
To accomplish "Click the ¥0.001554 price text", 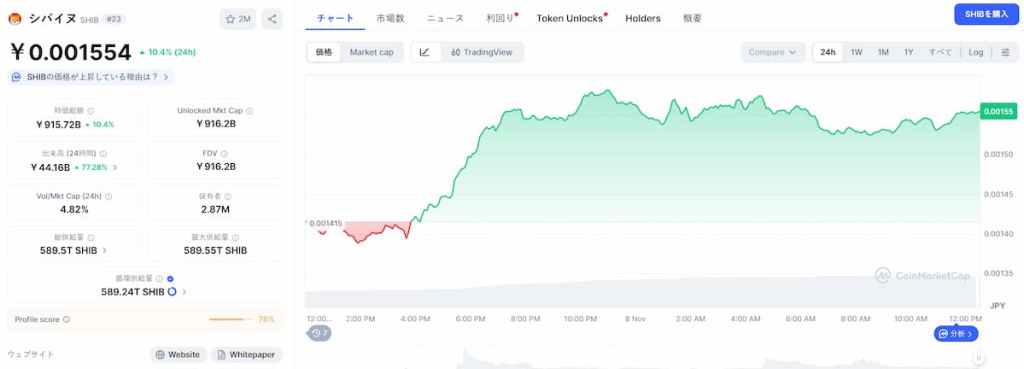I will click(x=71, y=52).
